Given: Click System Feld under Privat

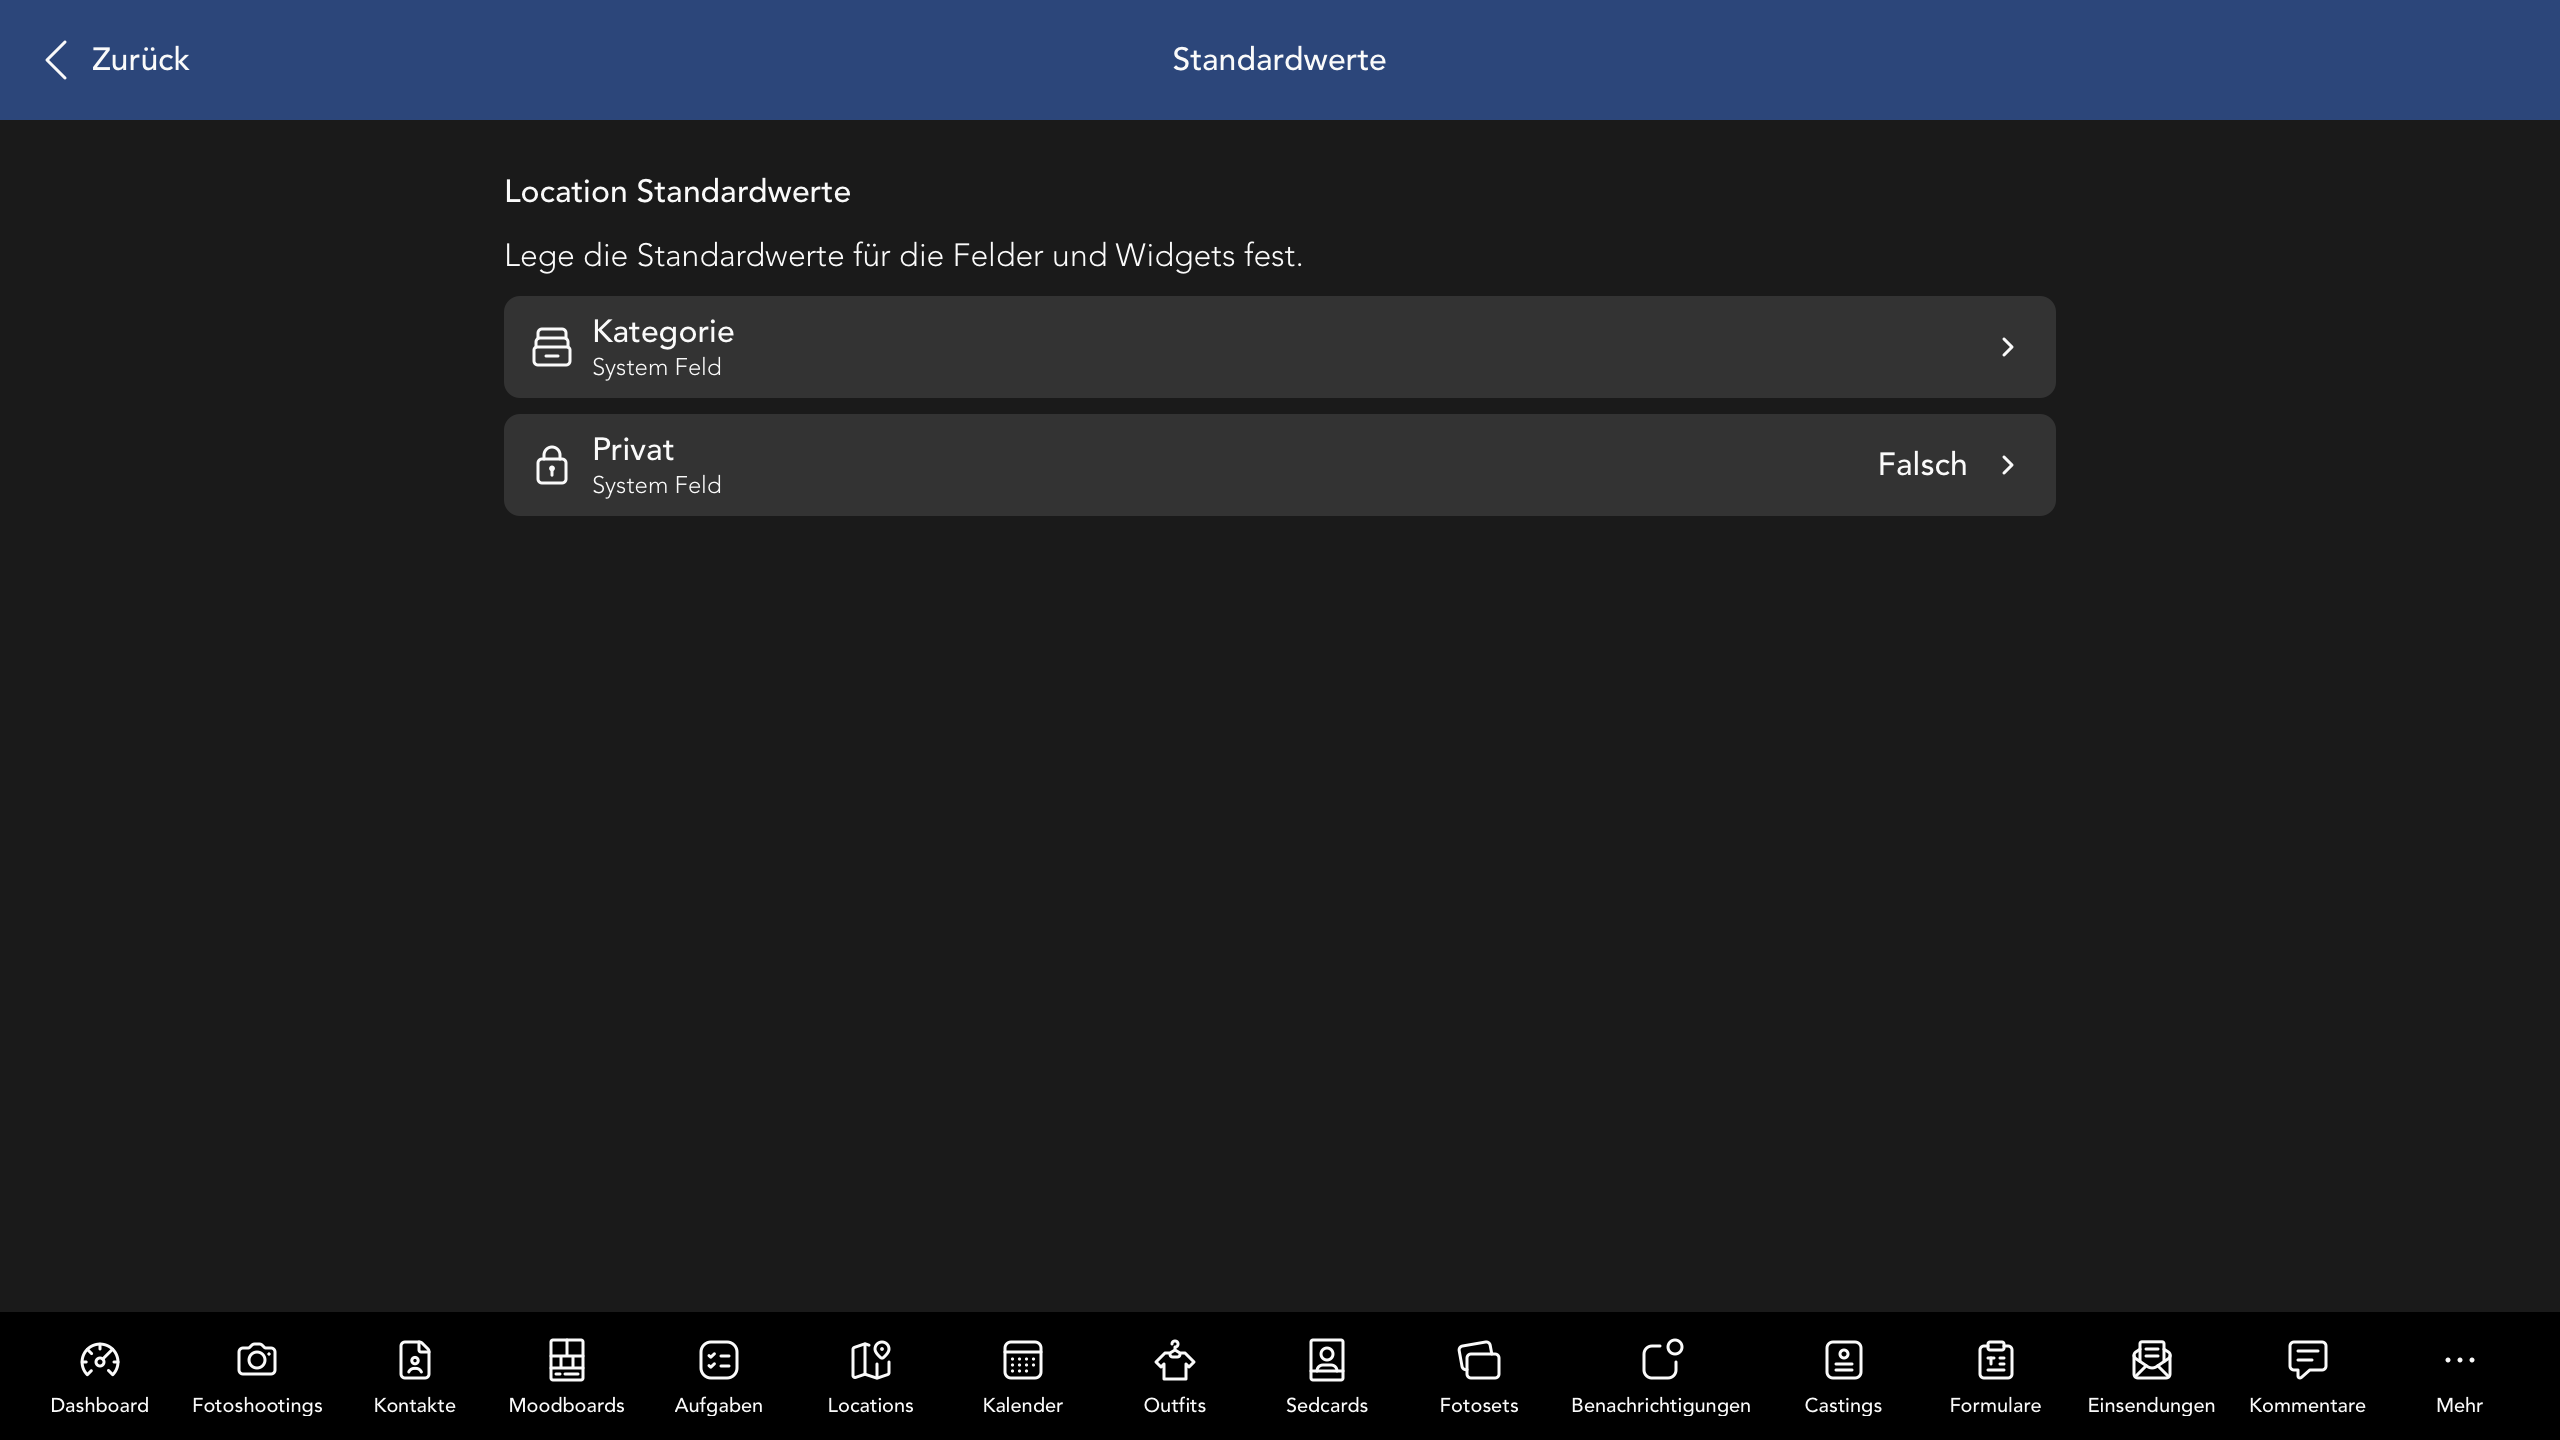Looking at the screenshot, I should 657,485.
